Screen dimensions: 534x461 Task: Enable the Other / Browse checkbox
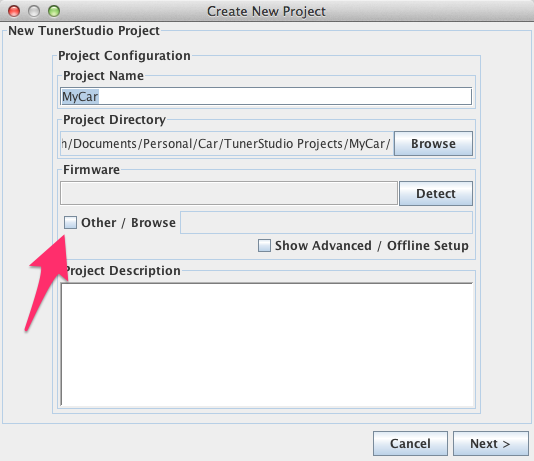point(70,223)
